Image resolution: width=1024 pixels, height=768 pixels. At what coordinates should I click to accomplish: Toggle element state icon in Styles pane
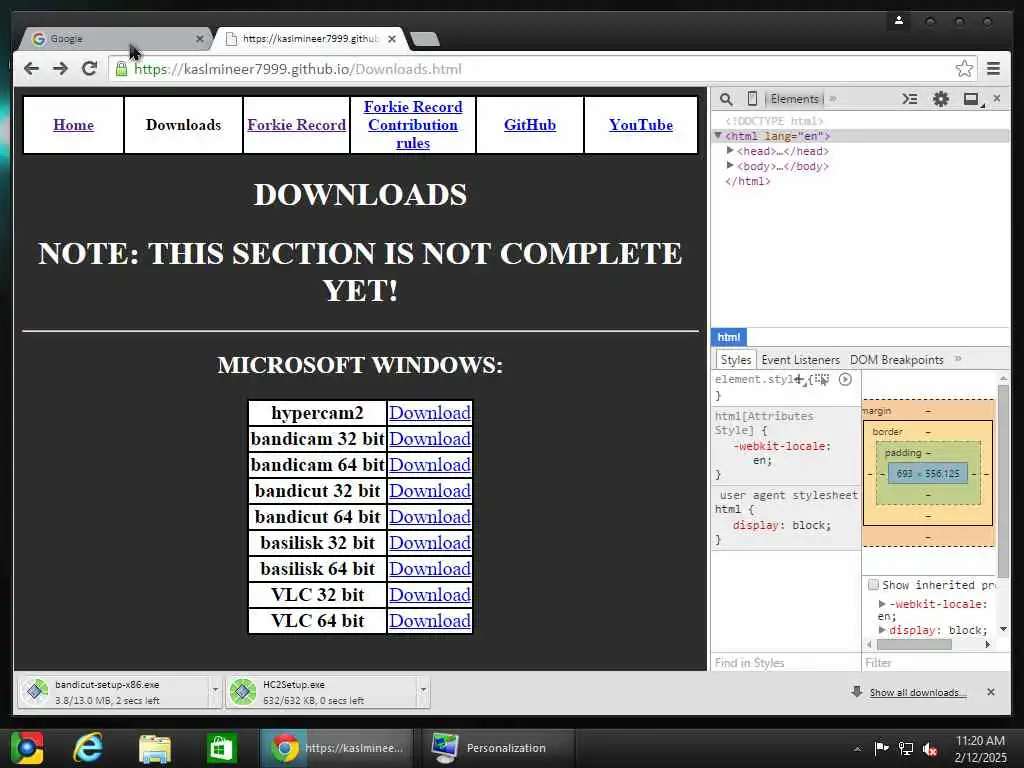822,379
